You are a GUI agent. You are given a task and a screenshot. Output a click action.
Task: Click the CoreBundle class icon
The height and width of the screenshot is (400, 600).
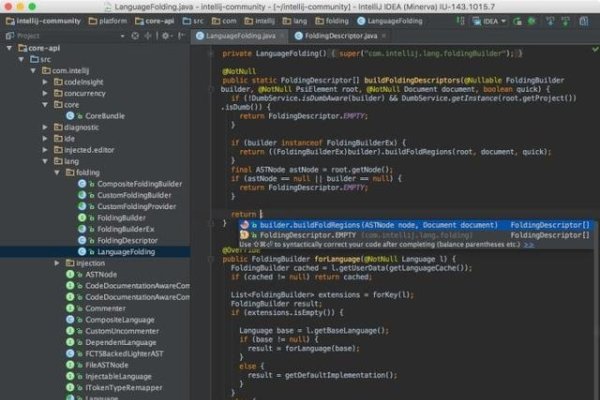point(70,116)
